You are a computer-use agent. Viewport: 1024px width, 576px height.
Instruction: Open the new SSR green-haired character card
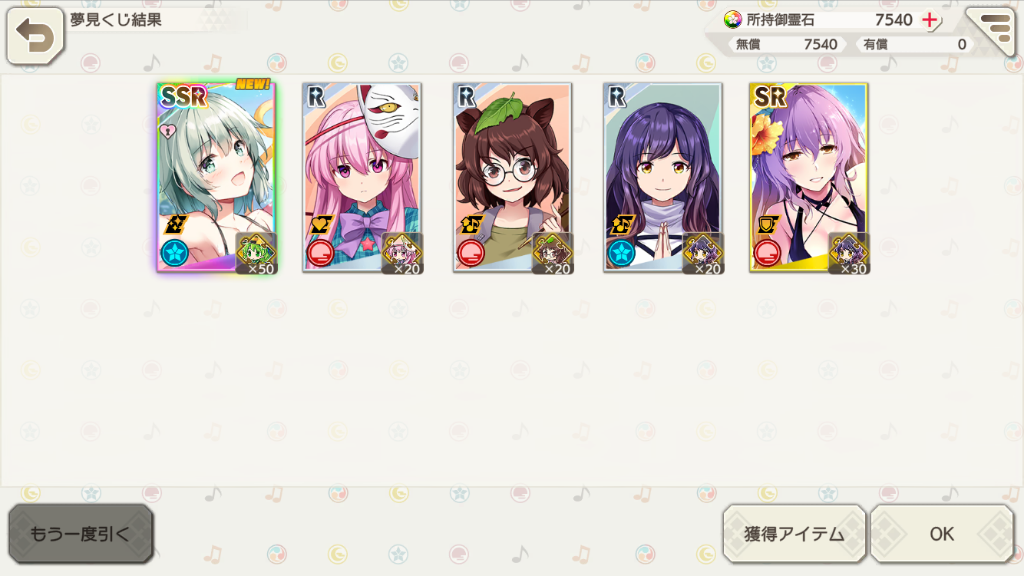(216, 177)
